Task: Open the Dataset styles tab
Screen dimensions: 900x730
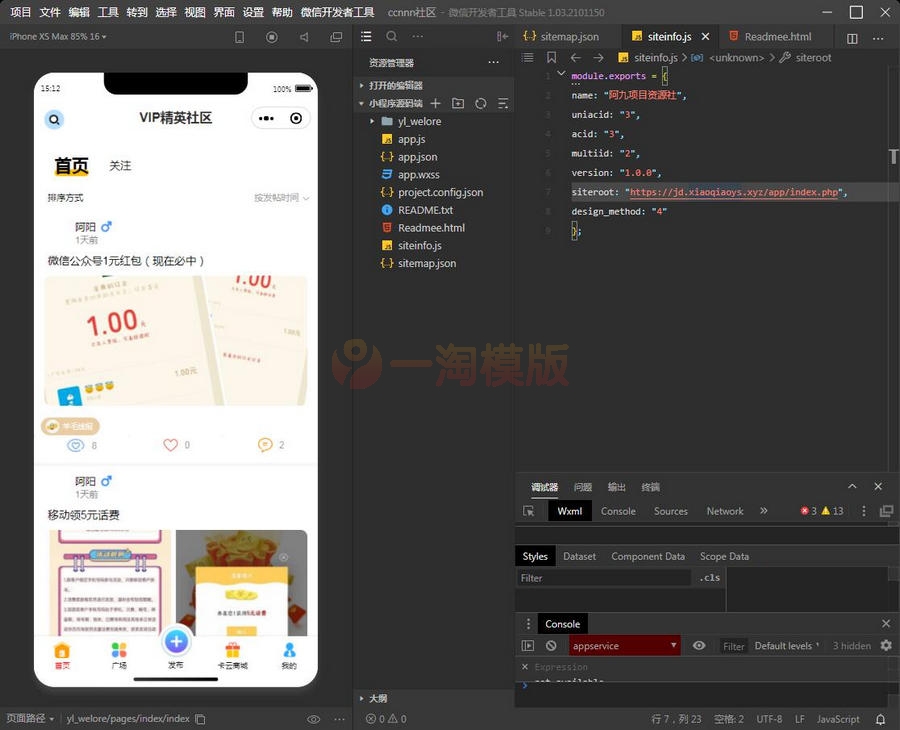Action: [579, 556]
